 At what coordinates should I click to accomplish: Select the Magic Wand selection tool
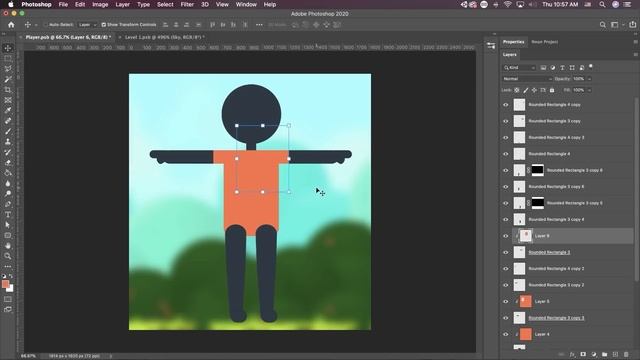pyautogui.click(x=8, y=79)
